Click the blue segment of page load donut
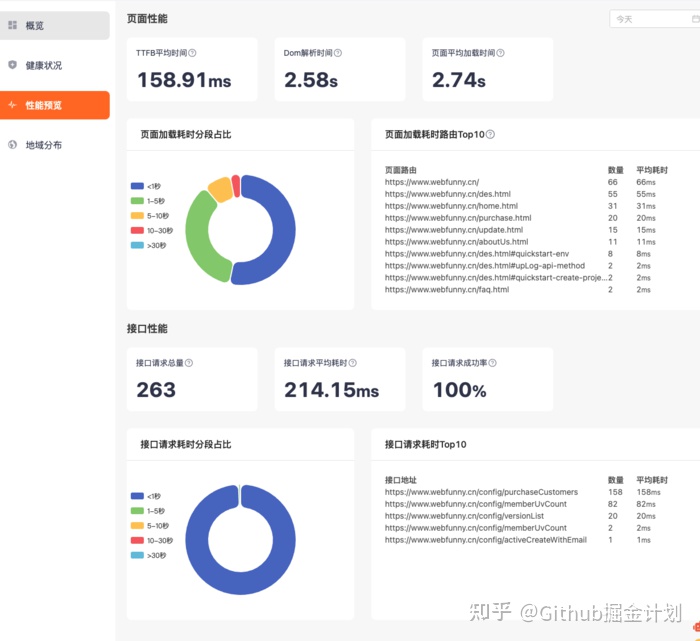700x641 pixels. (x=283, y=230)
